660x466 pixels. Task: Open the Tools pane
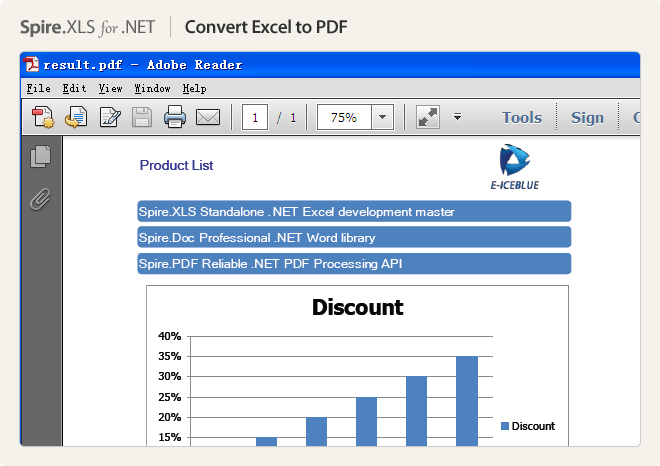522,117
